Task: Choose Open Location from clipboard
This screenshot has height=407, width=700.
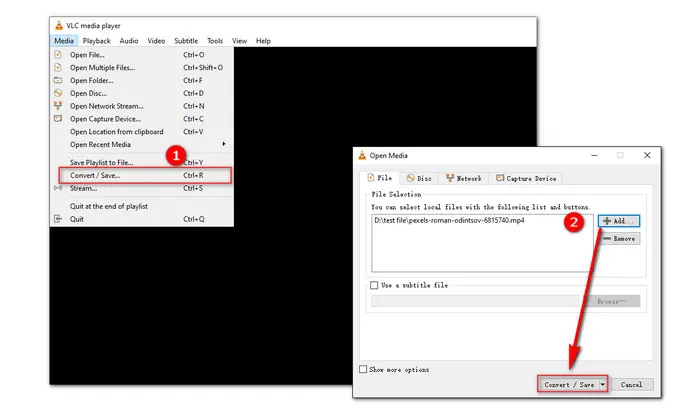Action: coord(142,132)
